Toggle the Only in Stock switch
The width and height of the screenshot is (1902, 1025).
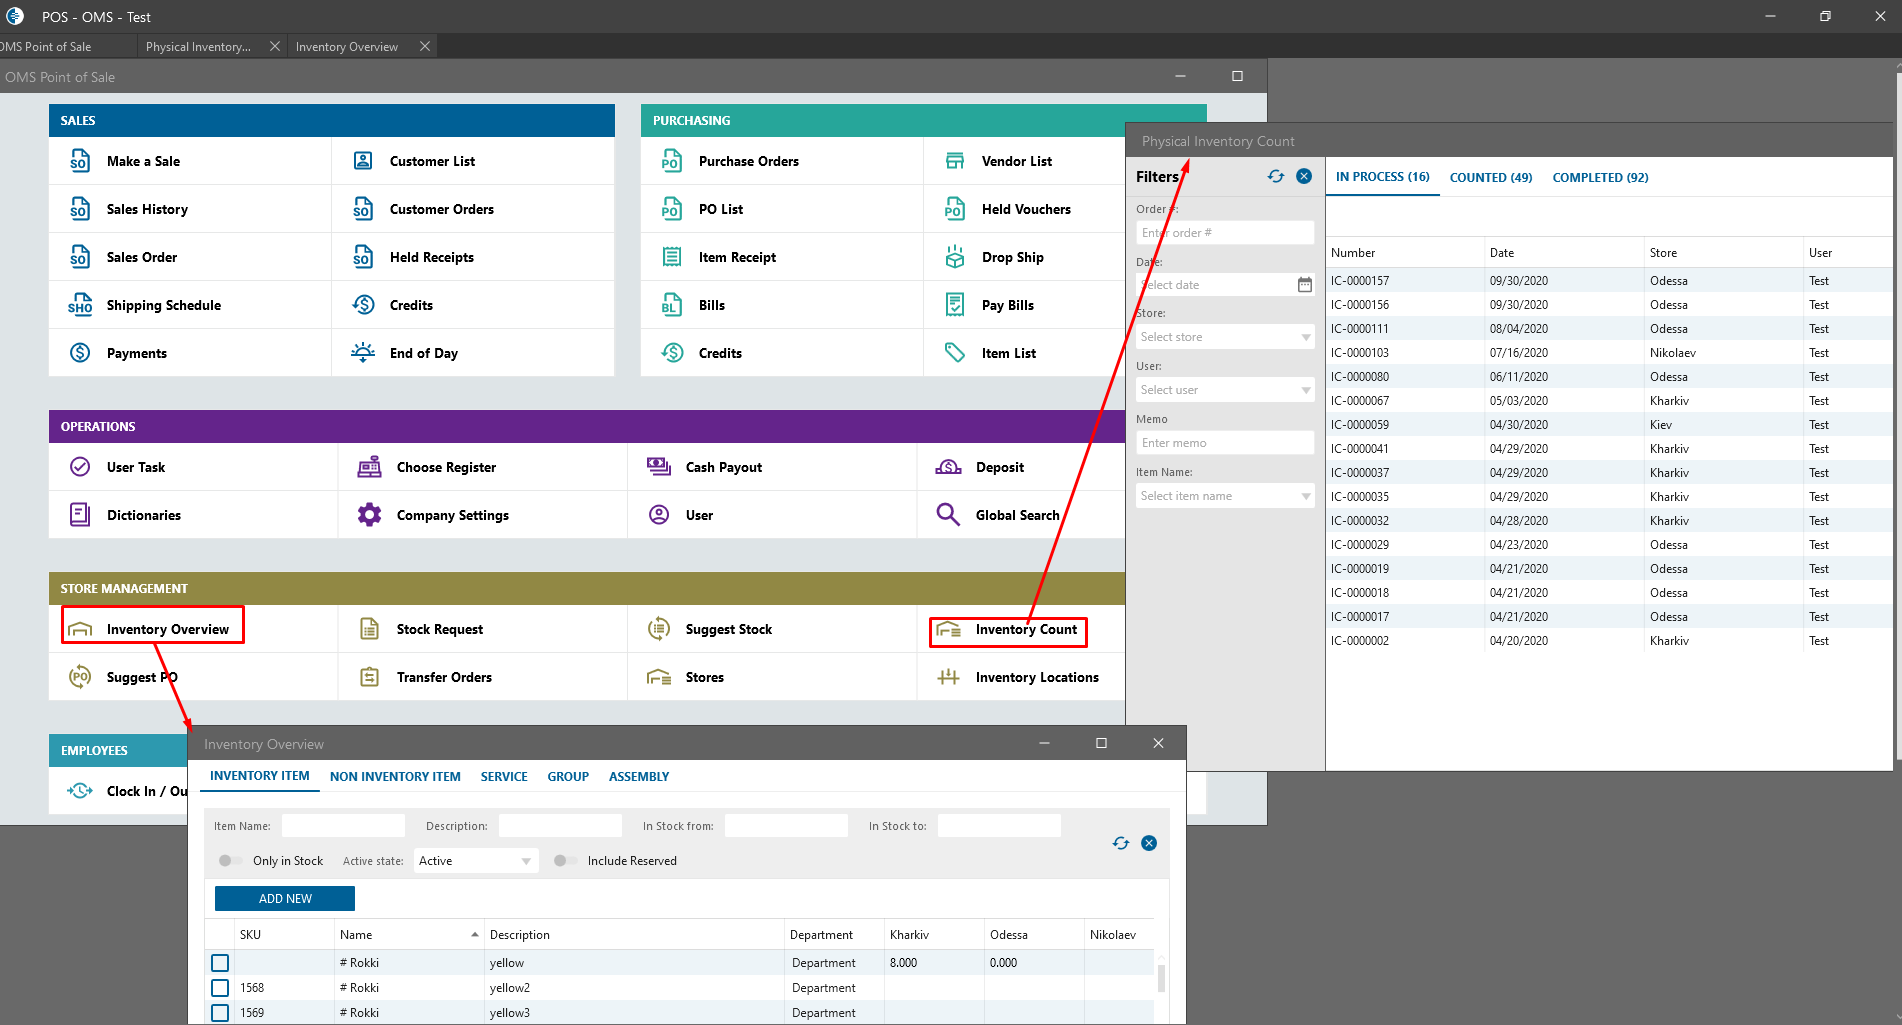pos(230,860)
